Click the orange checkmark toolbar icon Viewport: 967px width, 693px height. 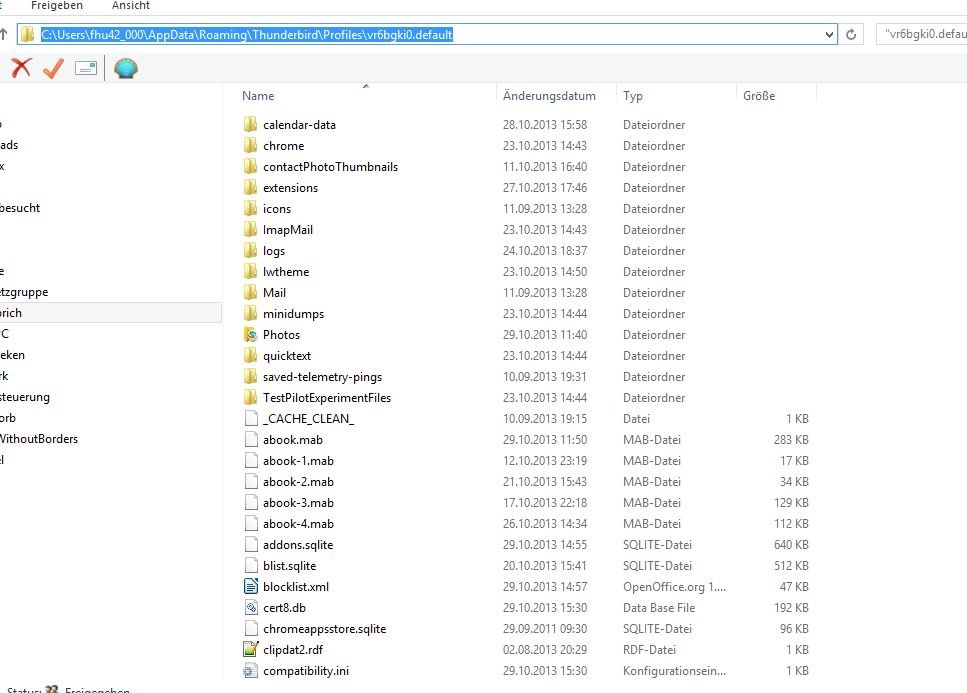click(54, 68)
